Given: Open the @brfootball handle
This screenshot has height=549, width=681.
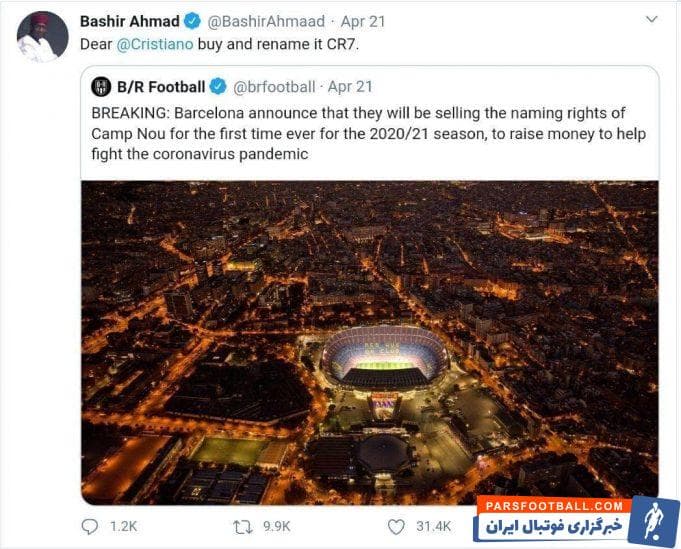Looking at the screenshot, I should pos(273,87).
